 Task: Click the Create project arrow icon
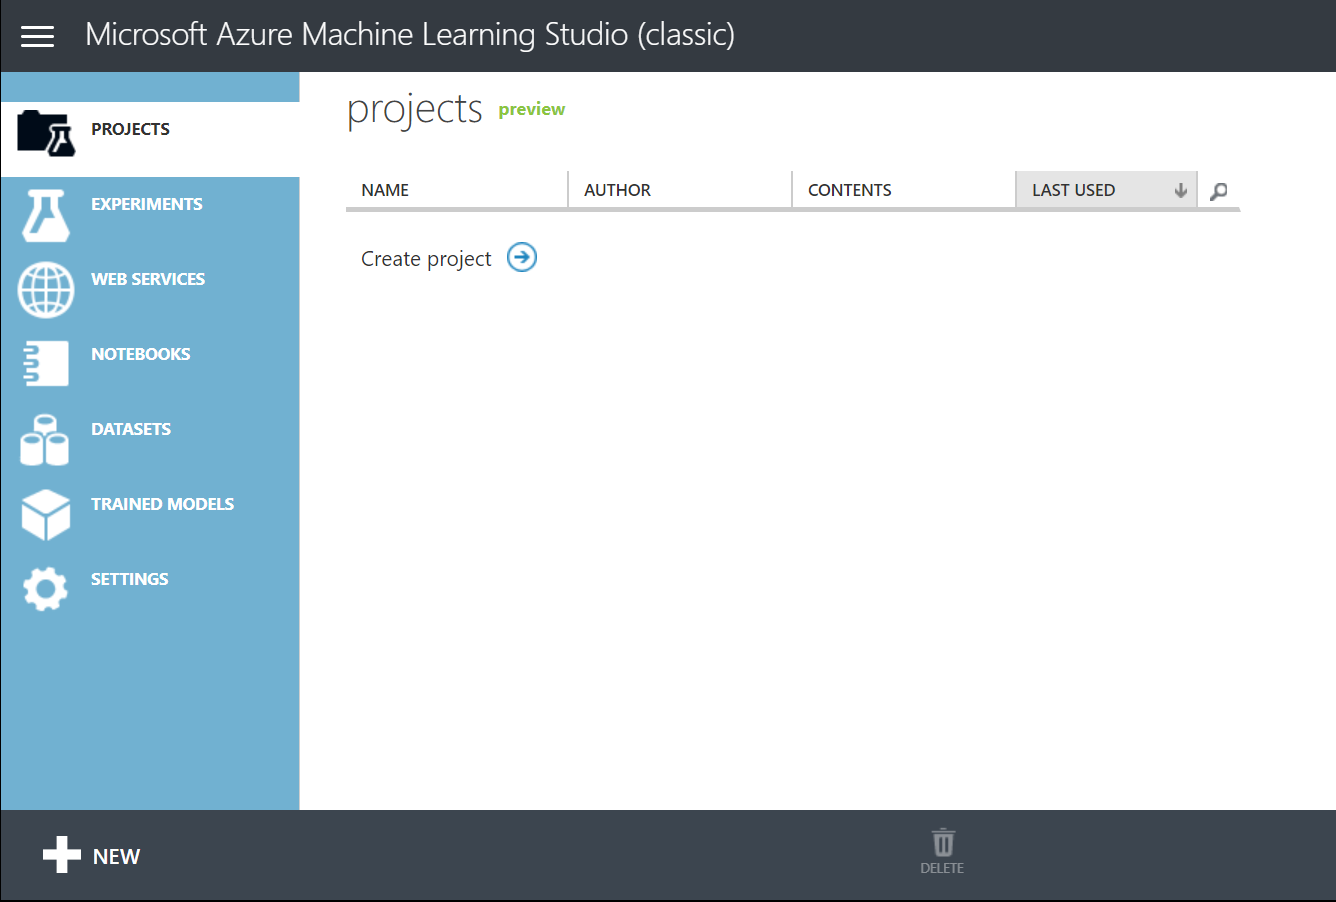(522, 257)
